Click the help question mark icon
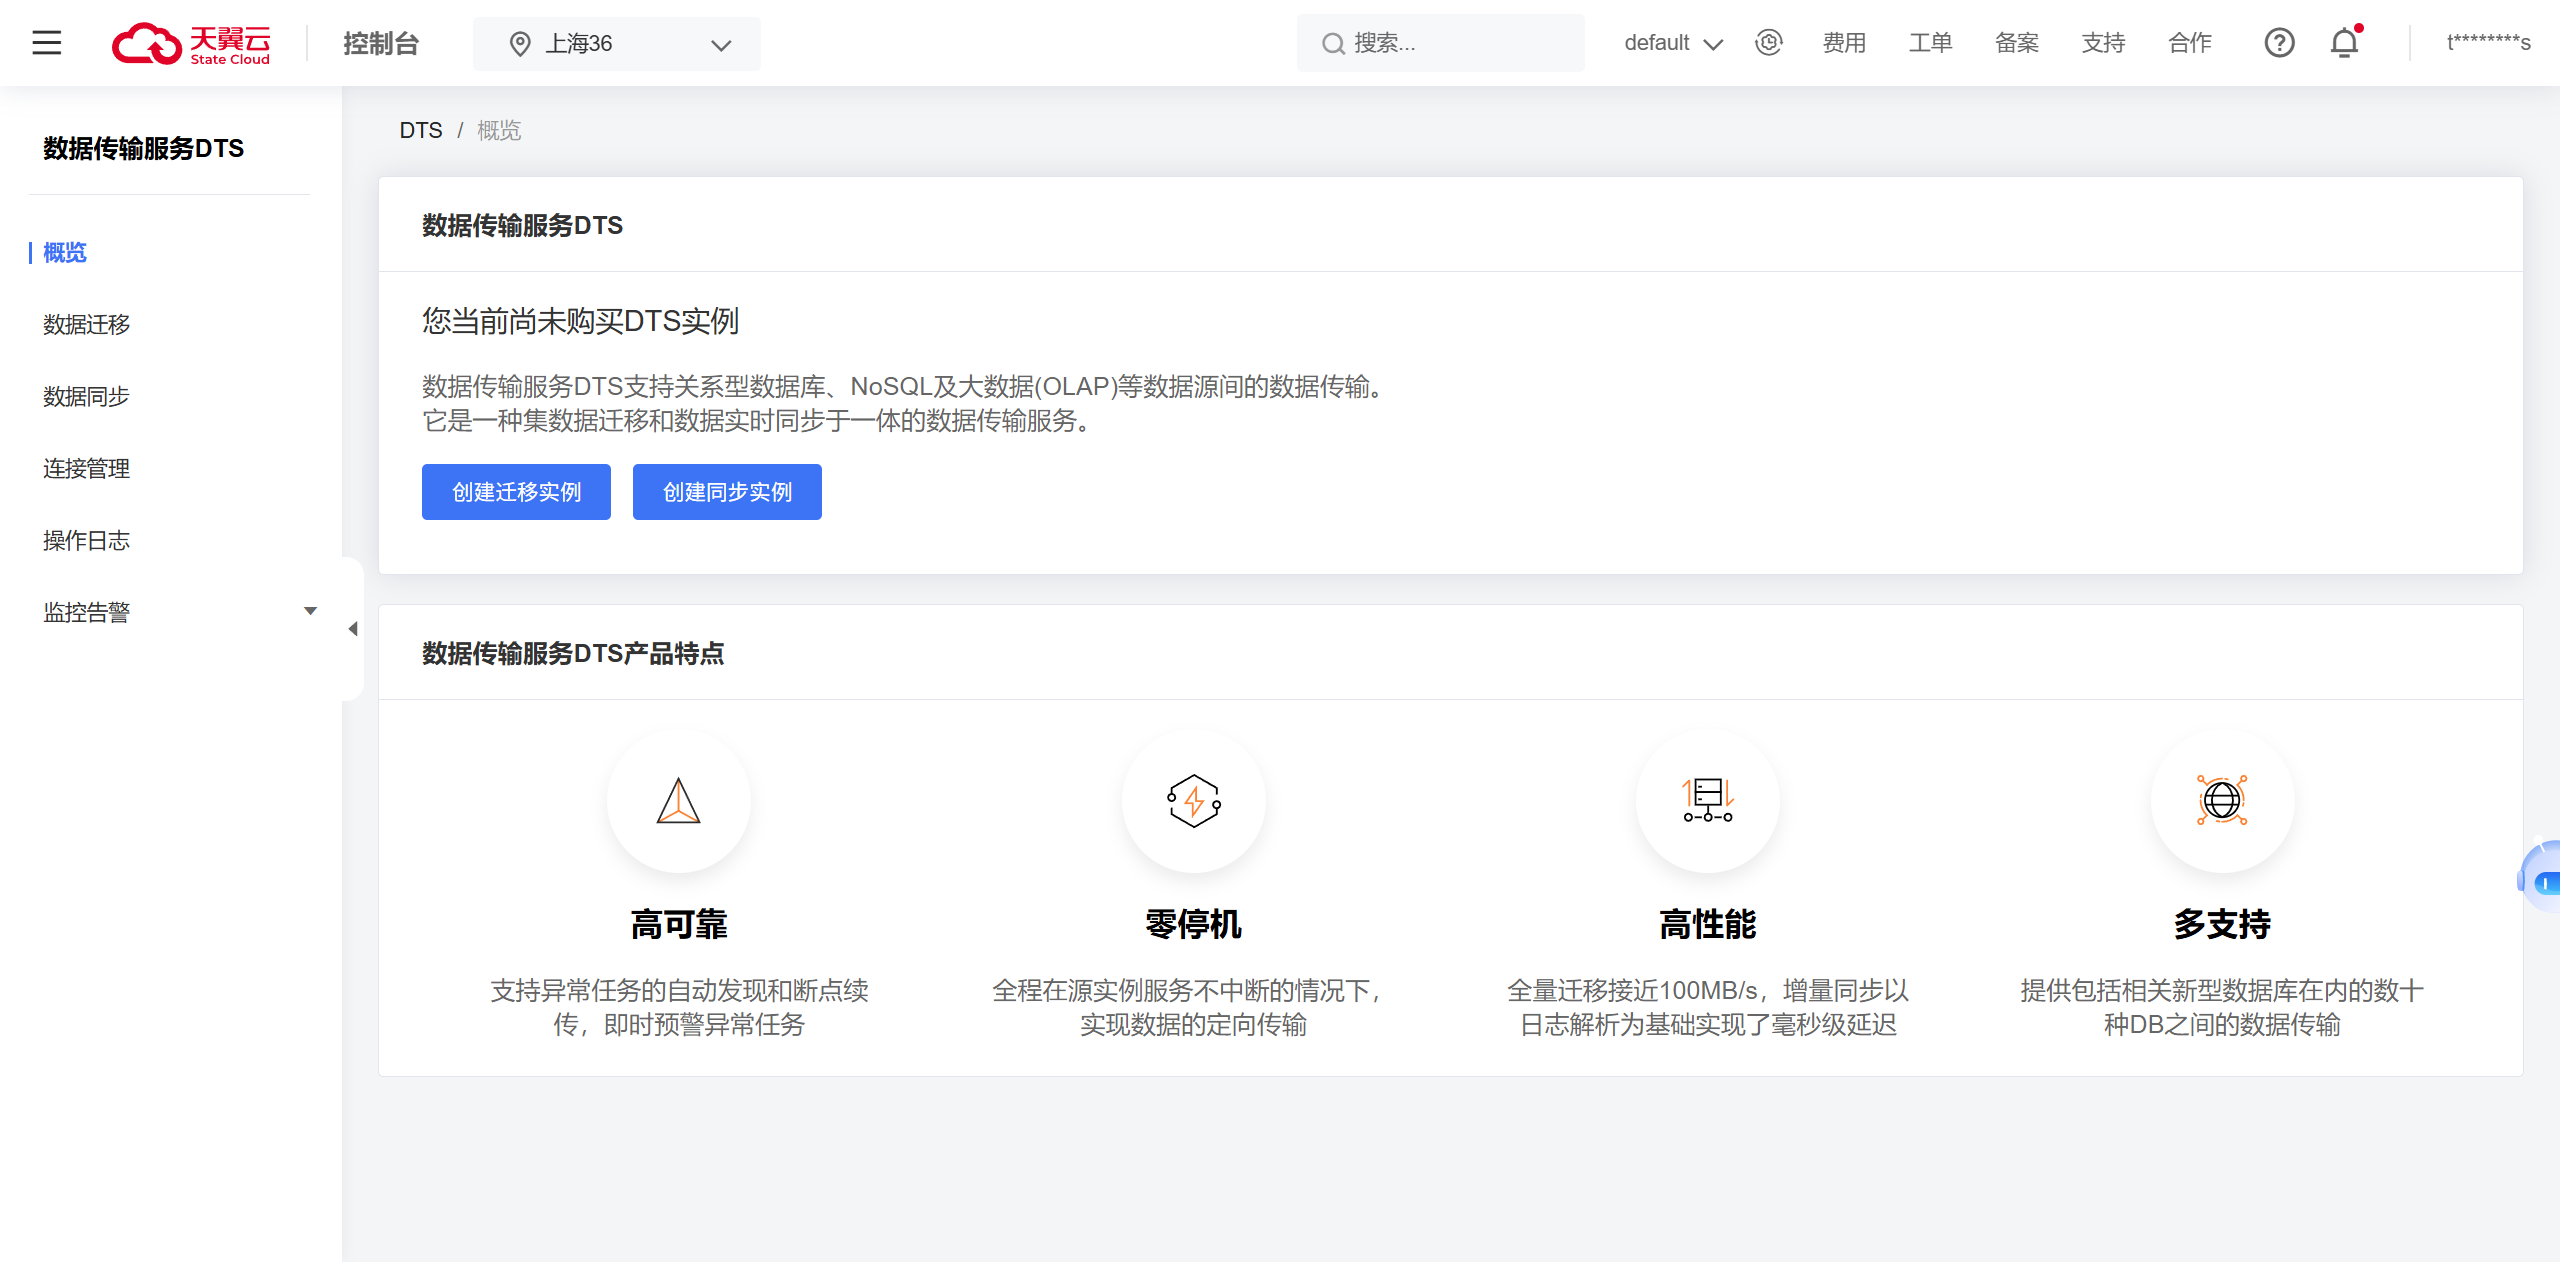Viewport: 2560px width, 1262px height. pyautogui.click(x=2279, y=43)
